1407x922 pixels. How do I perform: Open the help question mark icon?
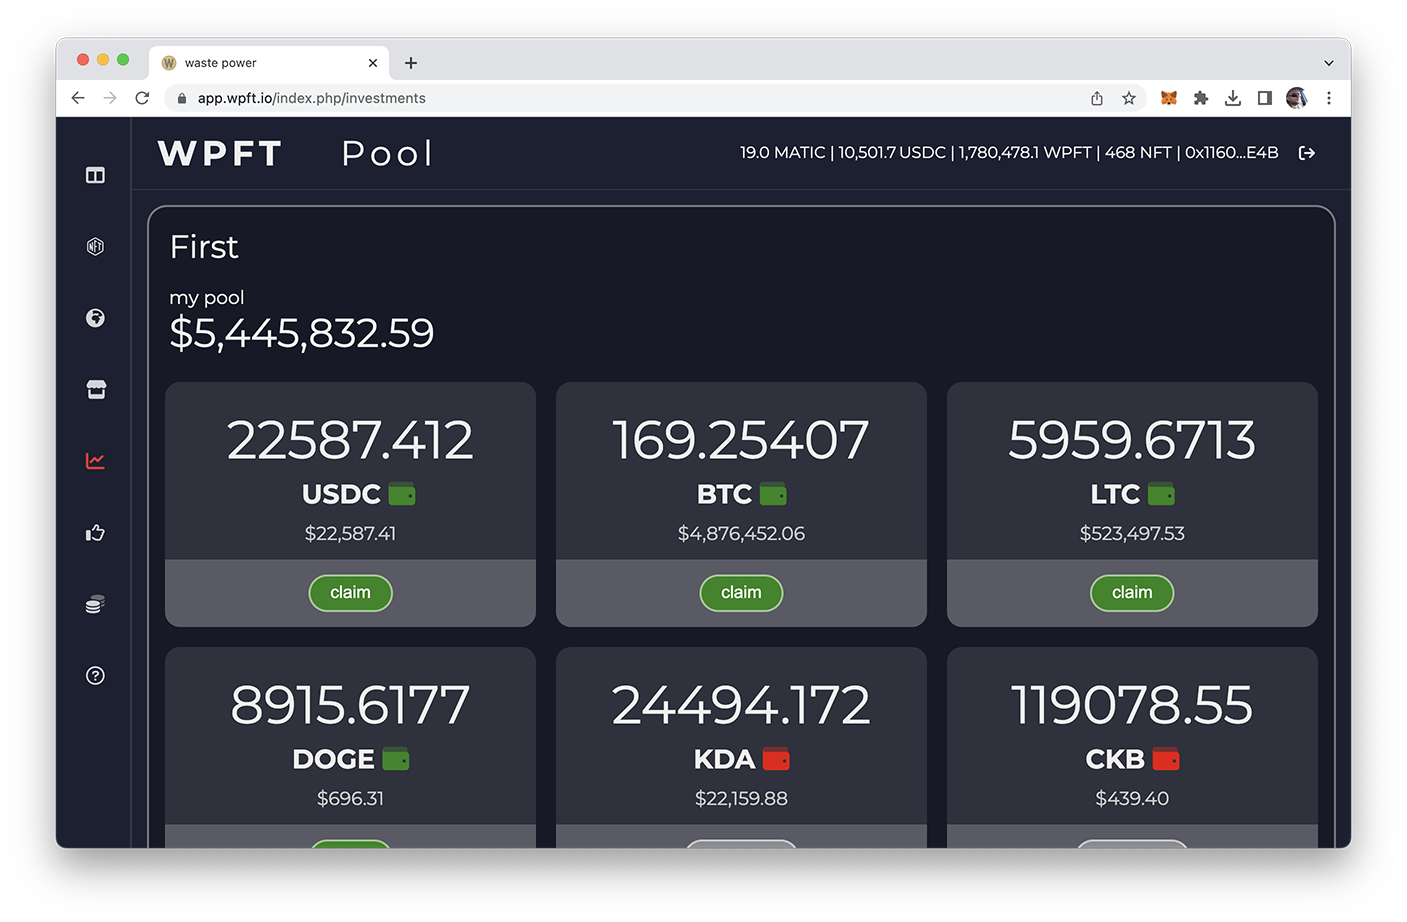pos(95,676)
